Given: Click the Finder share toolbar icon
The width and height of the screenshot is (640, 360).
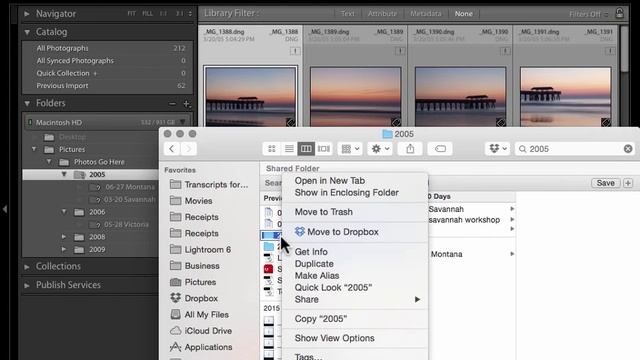Looking at the screenshot, I should (x=410, y=149).
